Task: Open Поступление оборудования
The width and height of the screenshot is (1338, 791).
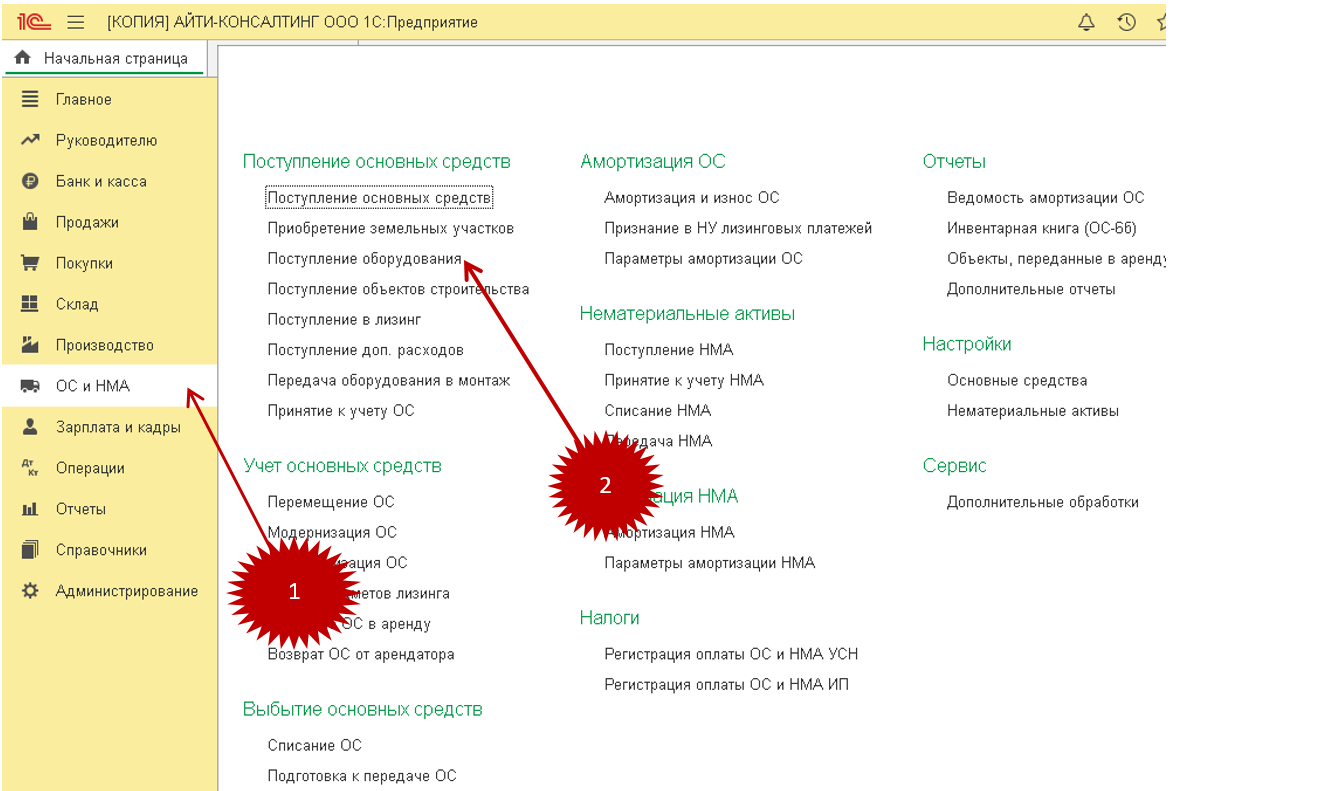Action: pos(364,259)
